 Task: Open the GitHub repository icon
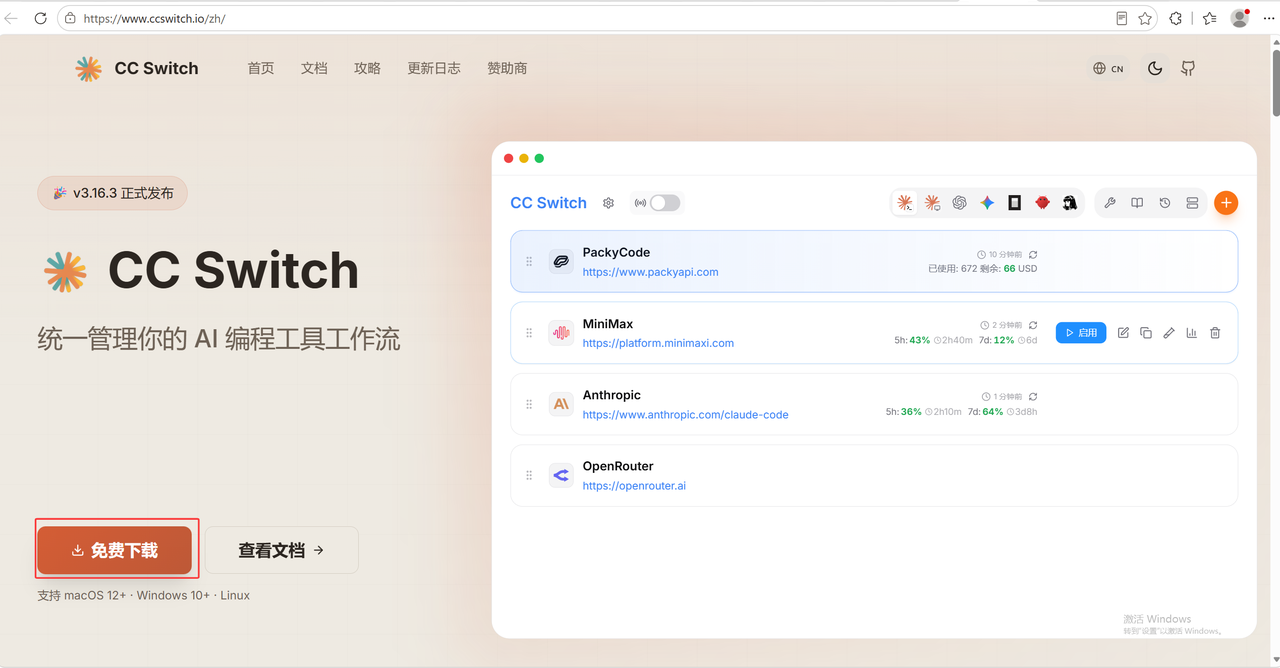point(1188,68)
